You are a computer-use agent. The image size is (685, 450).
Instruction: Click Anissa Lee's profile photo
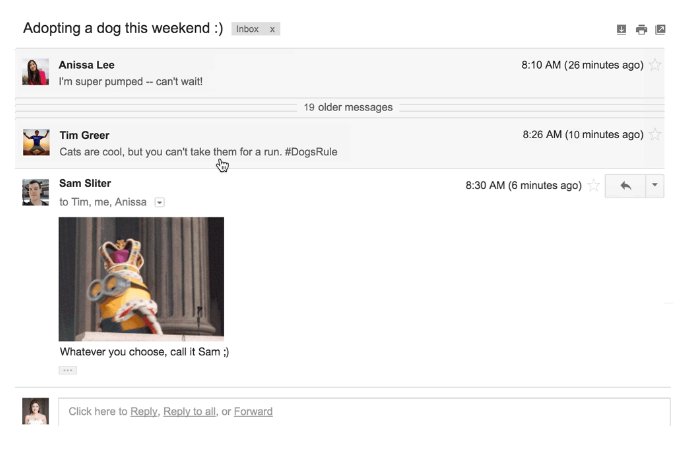click(35, 72)
